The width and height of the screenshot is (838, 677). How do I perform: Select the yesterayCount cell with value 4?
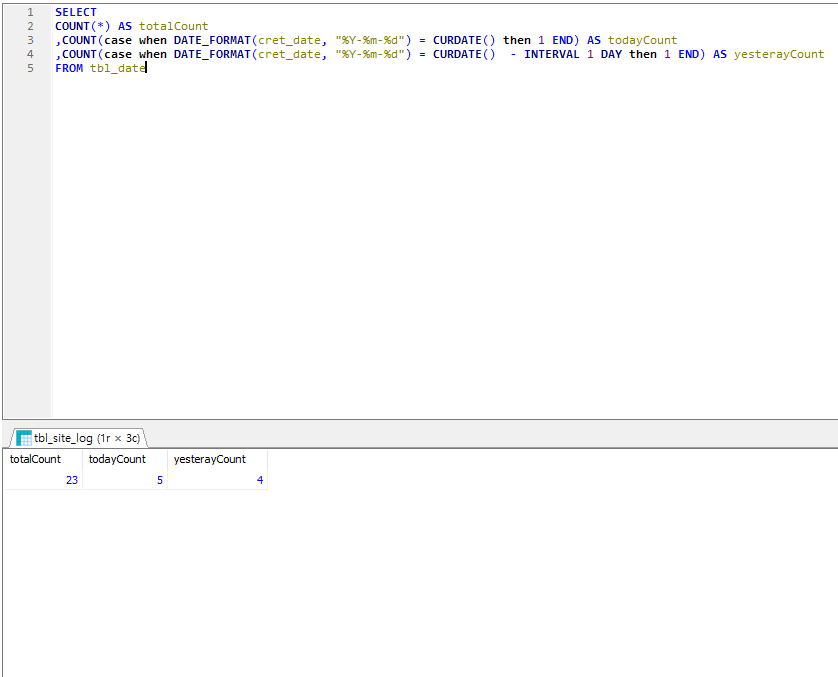pyautogui.click(x=218, y=480)
